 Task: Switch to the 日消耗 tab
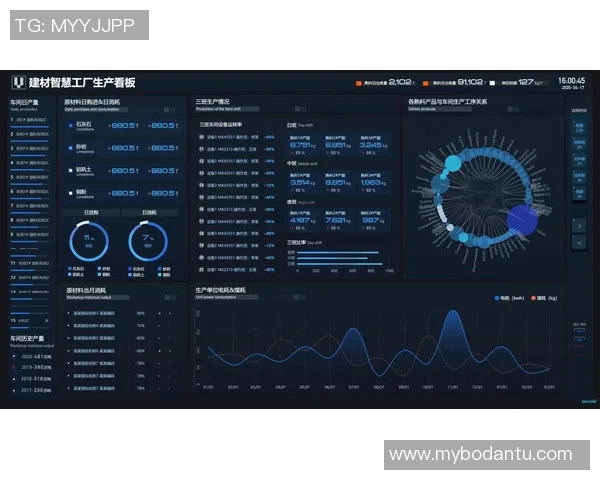[x=149, y=213]
